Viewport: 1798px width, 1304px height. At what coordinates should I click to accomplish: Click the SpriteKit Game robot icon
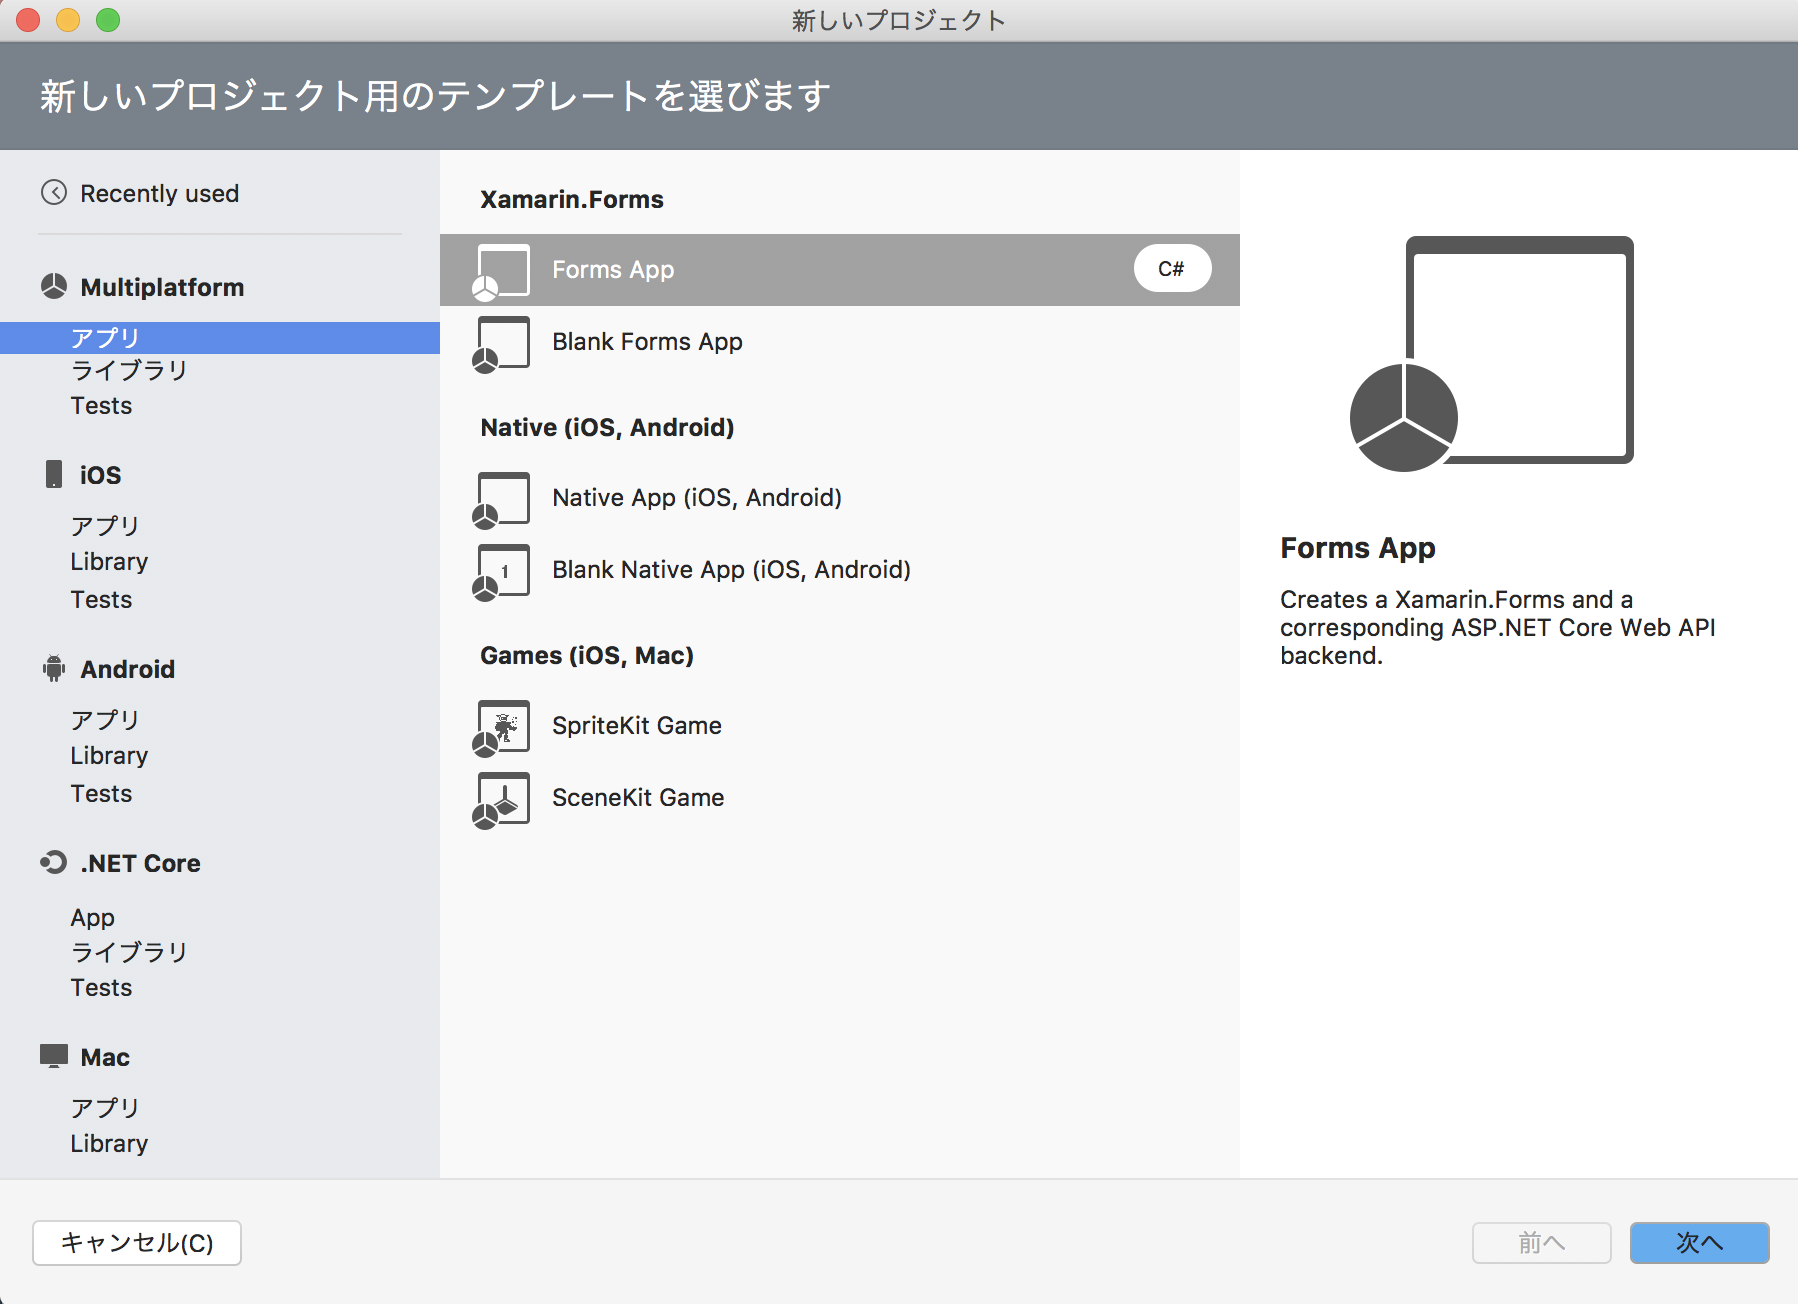click(x=502, y=726)
